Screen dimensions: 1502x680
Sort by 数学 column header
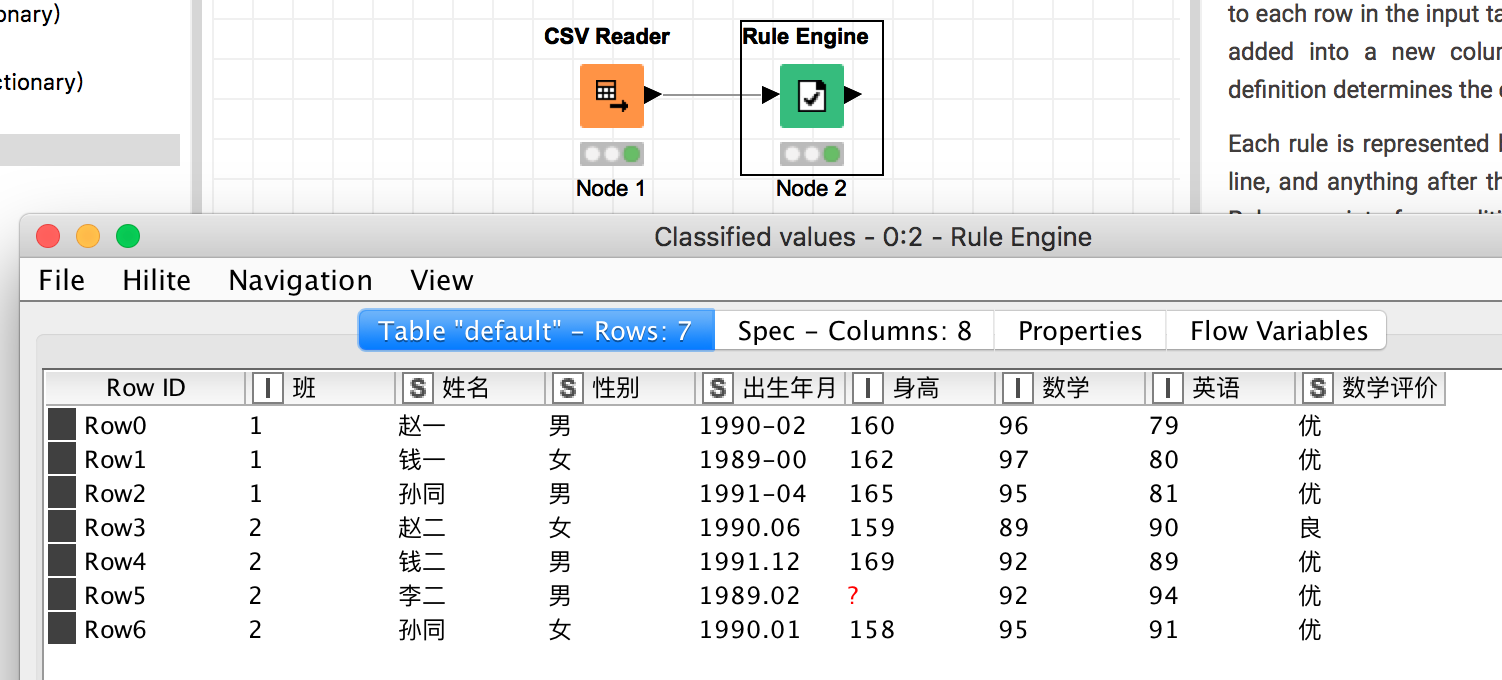click(x=1071, y=388)
